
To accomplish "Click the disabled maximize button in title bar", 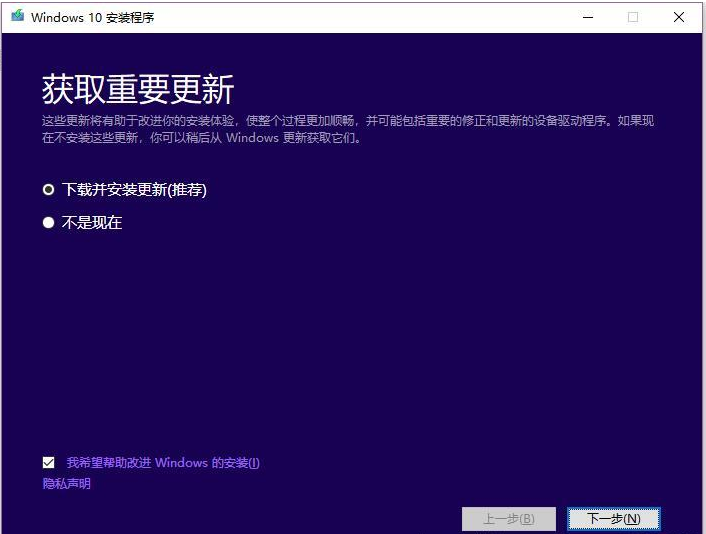I will [633, 17].
